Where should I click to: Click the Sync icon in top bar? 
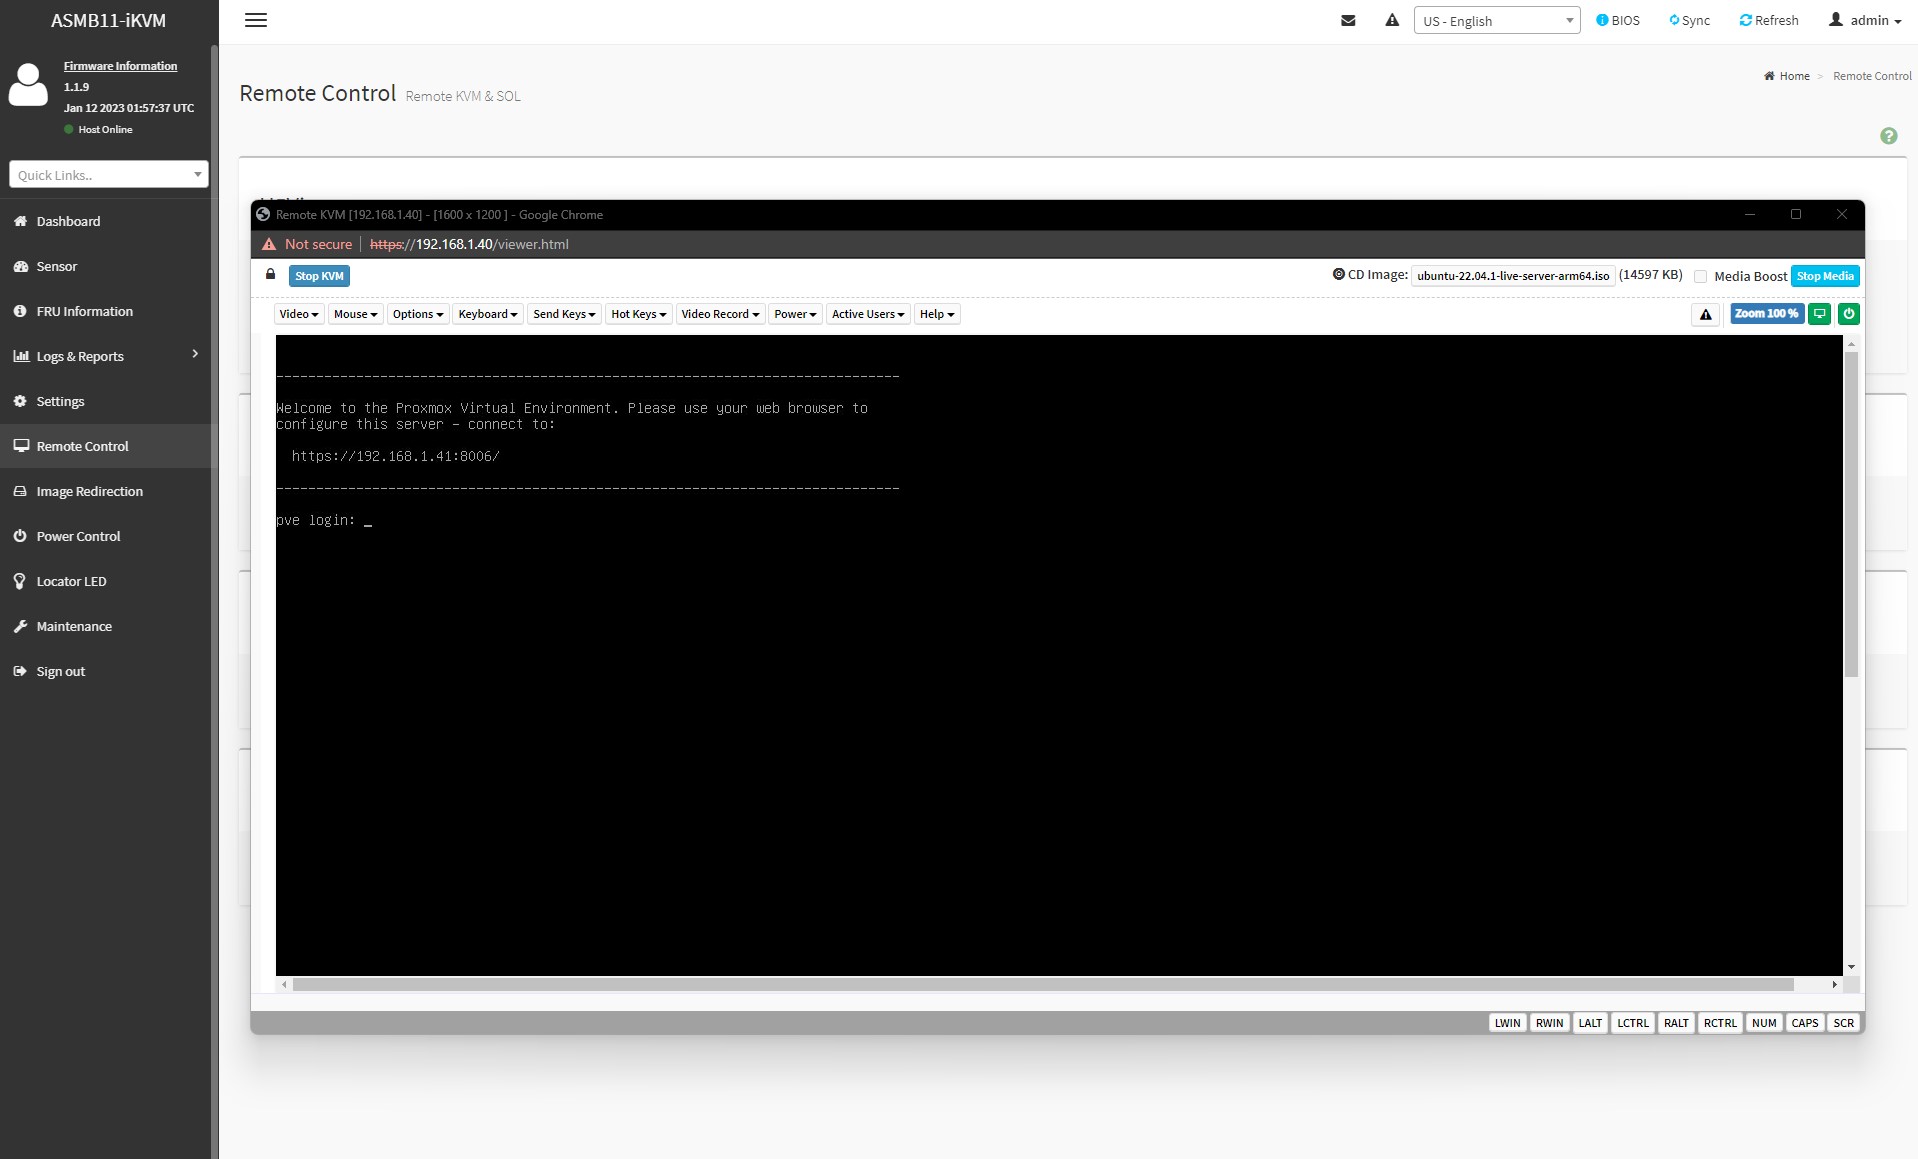click(x=1673, y=20)
